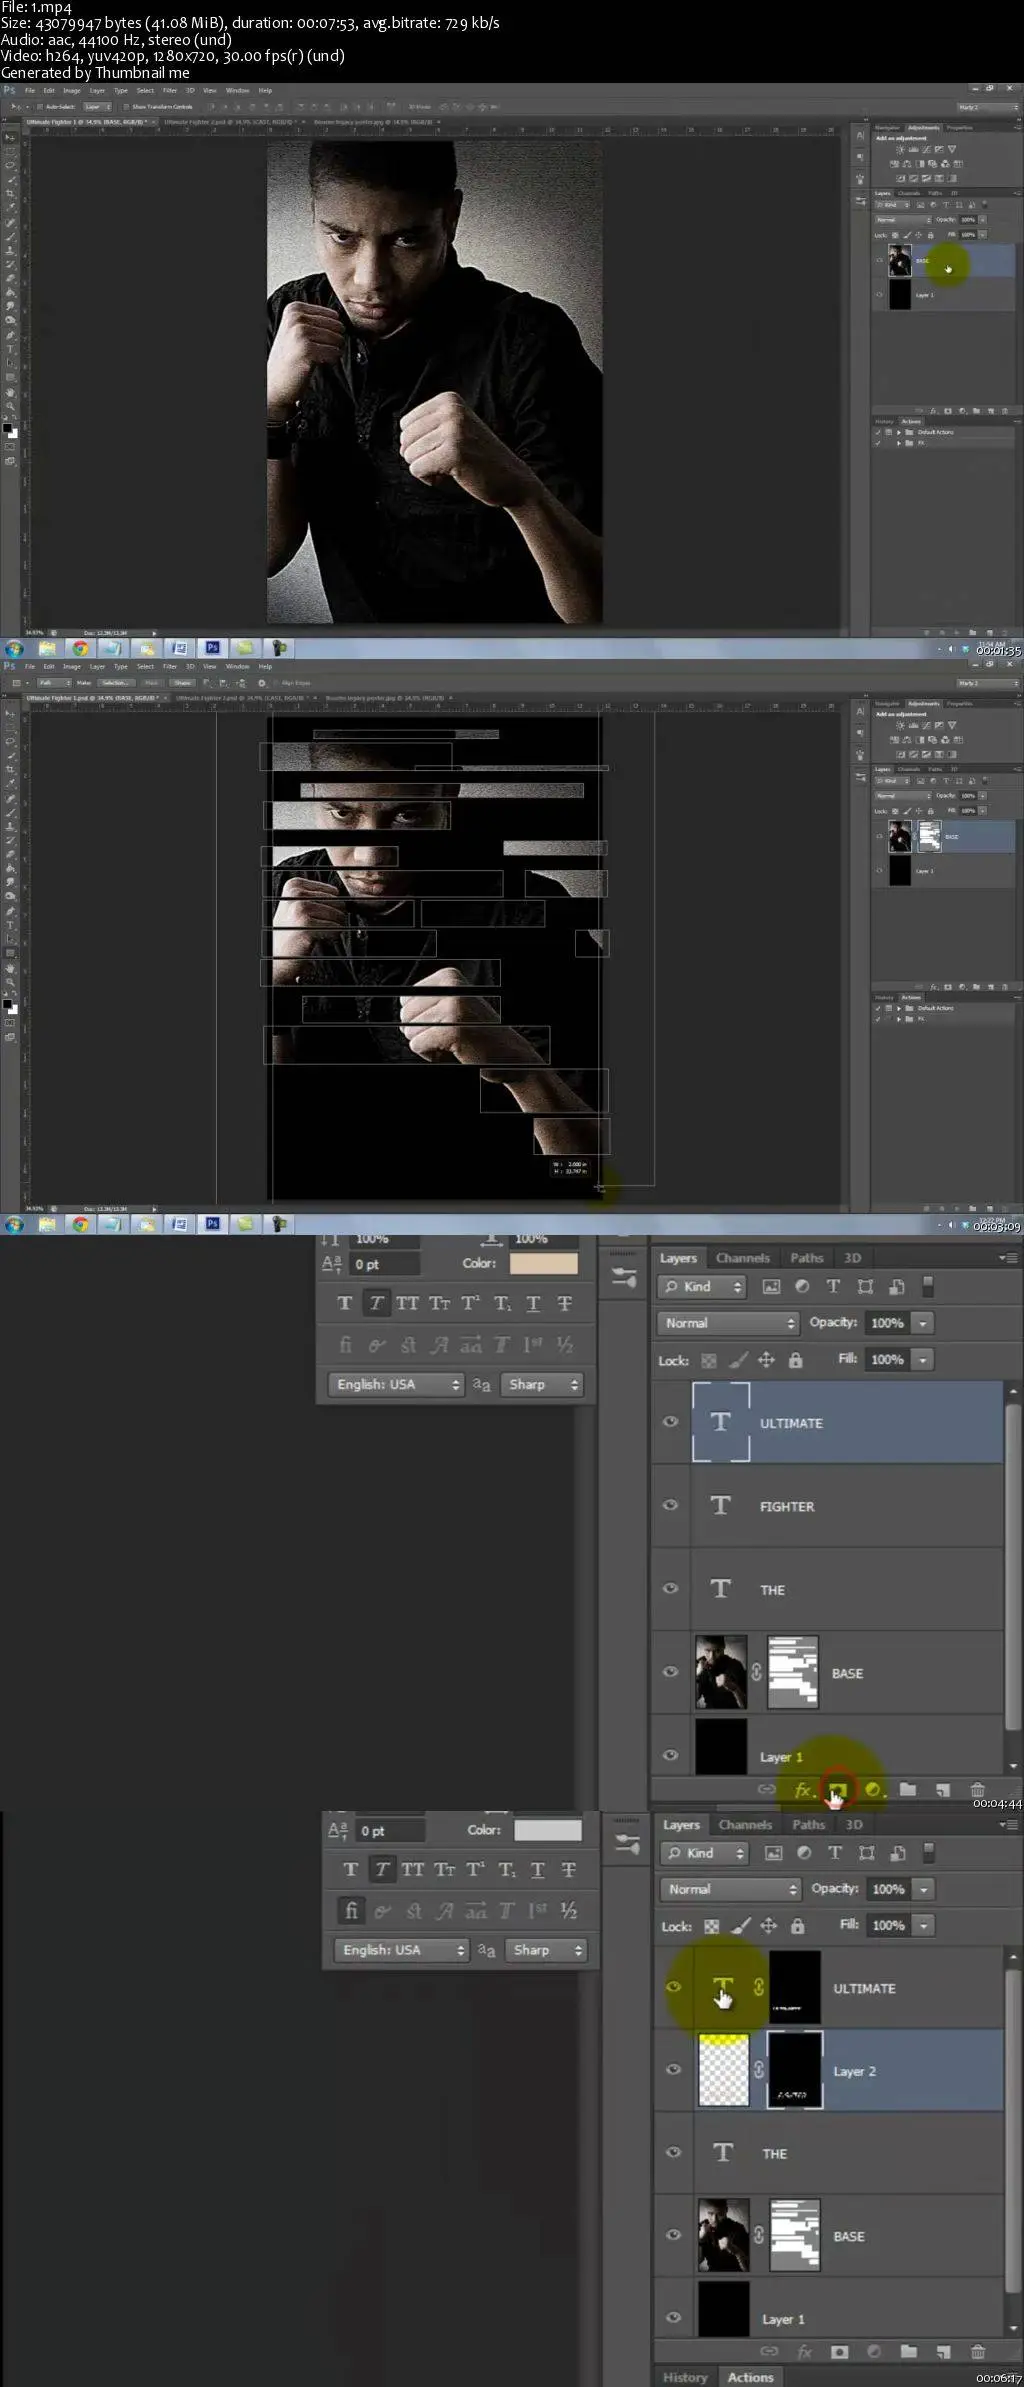Screen dimensions: 1024x2387
Task: Open Kind filter dropdown in 00:06:17 frame
Action: pos(705,1853)
